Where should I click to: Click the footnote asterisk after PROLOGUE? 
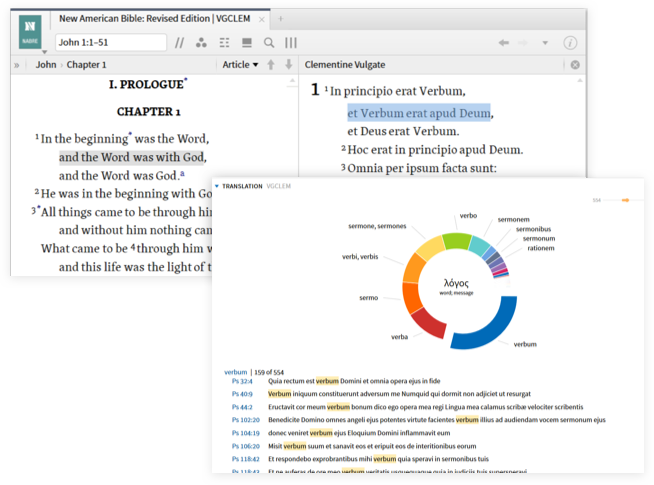click(x=186, y=79)
